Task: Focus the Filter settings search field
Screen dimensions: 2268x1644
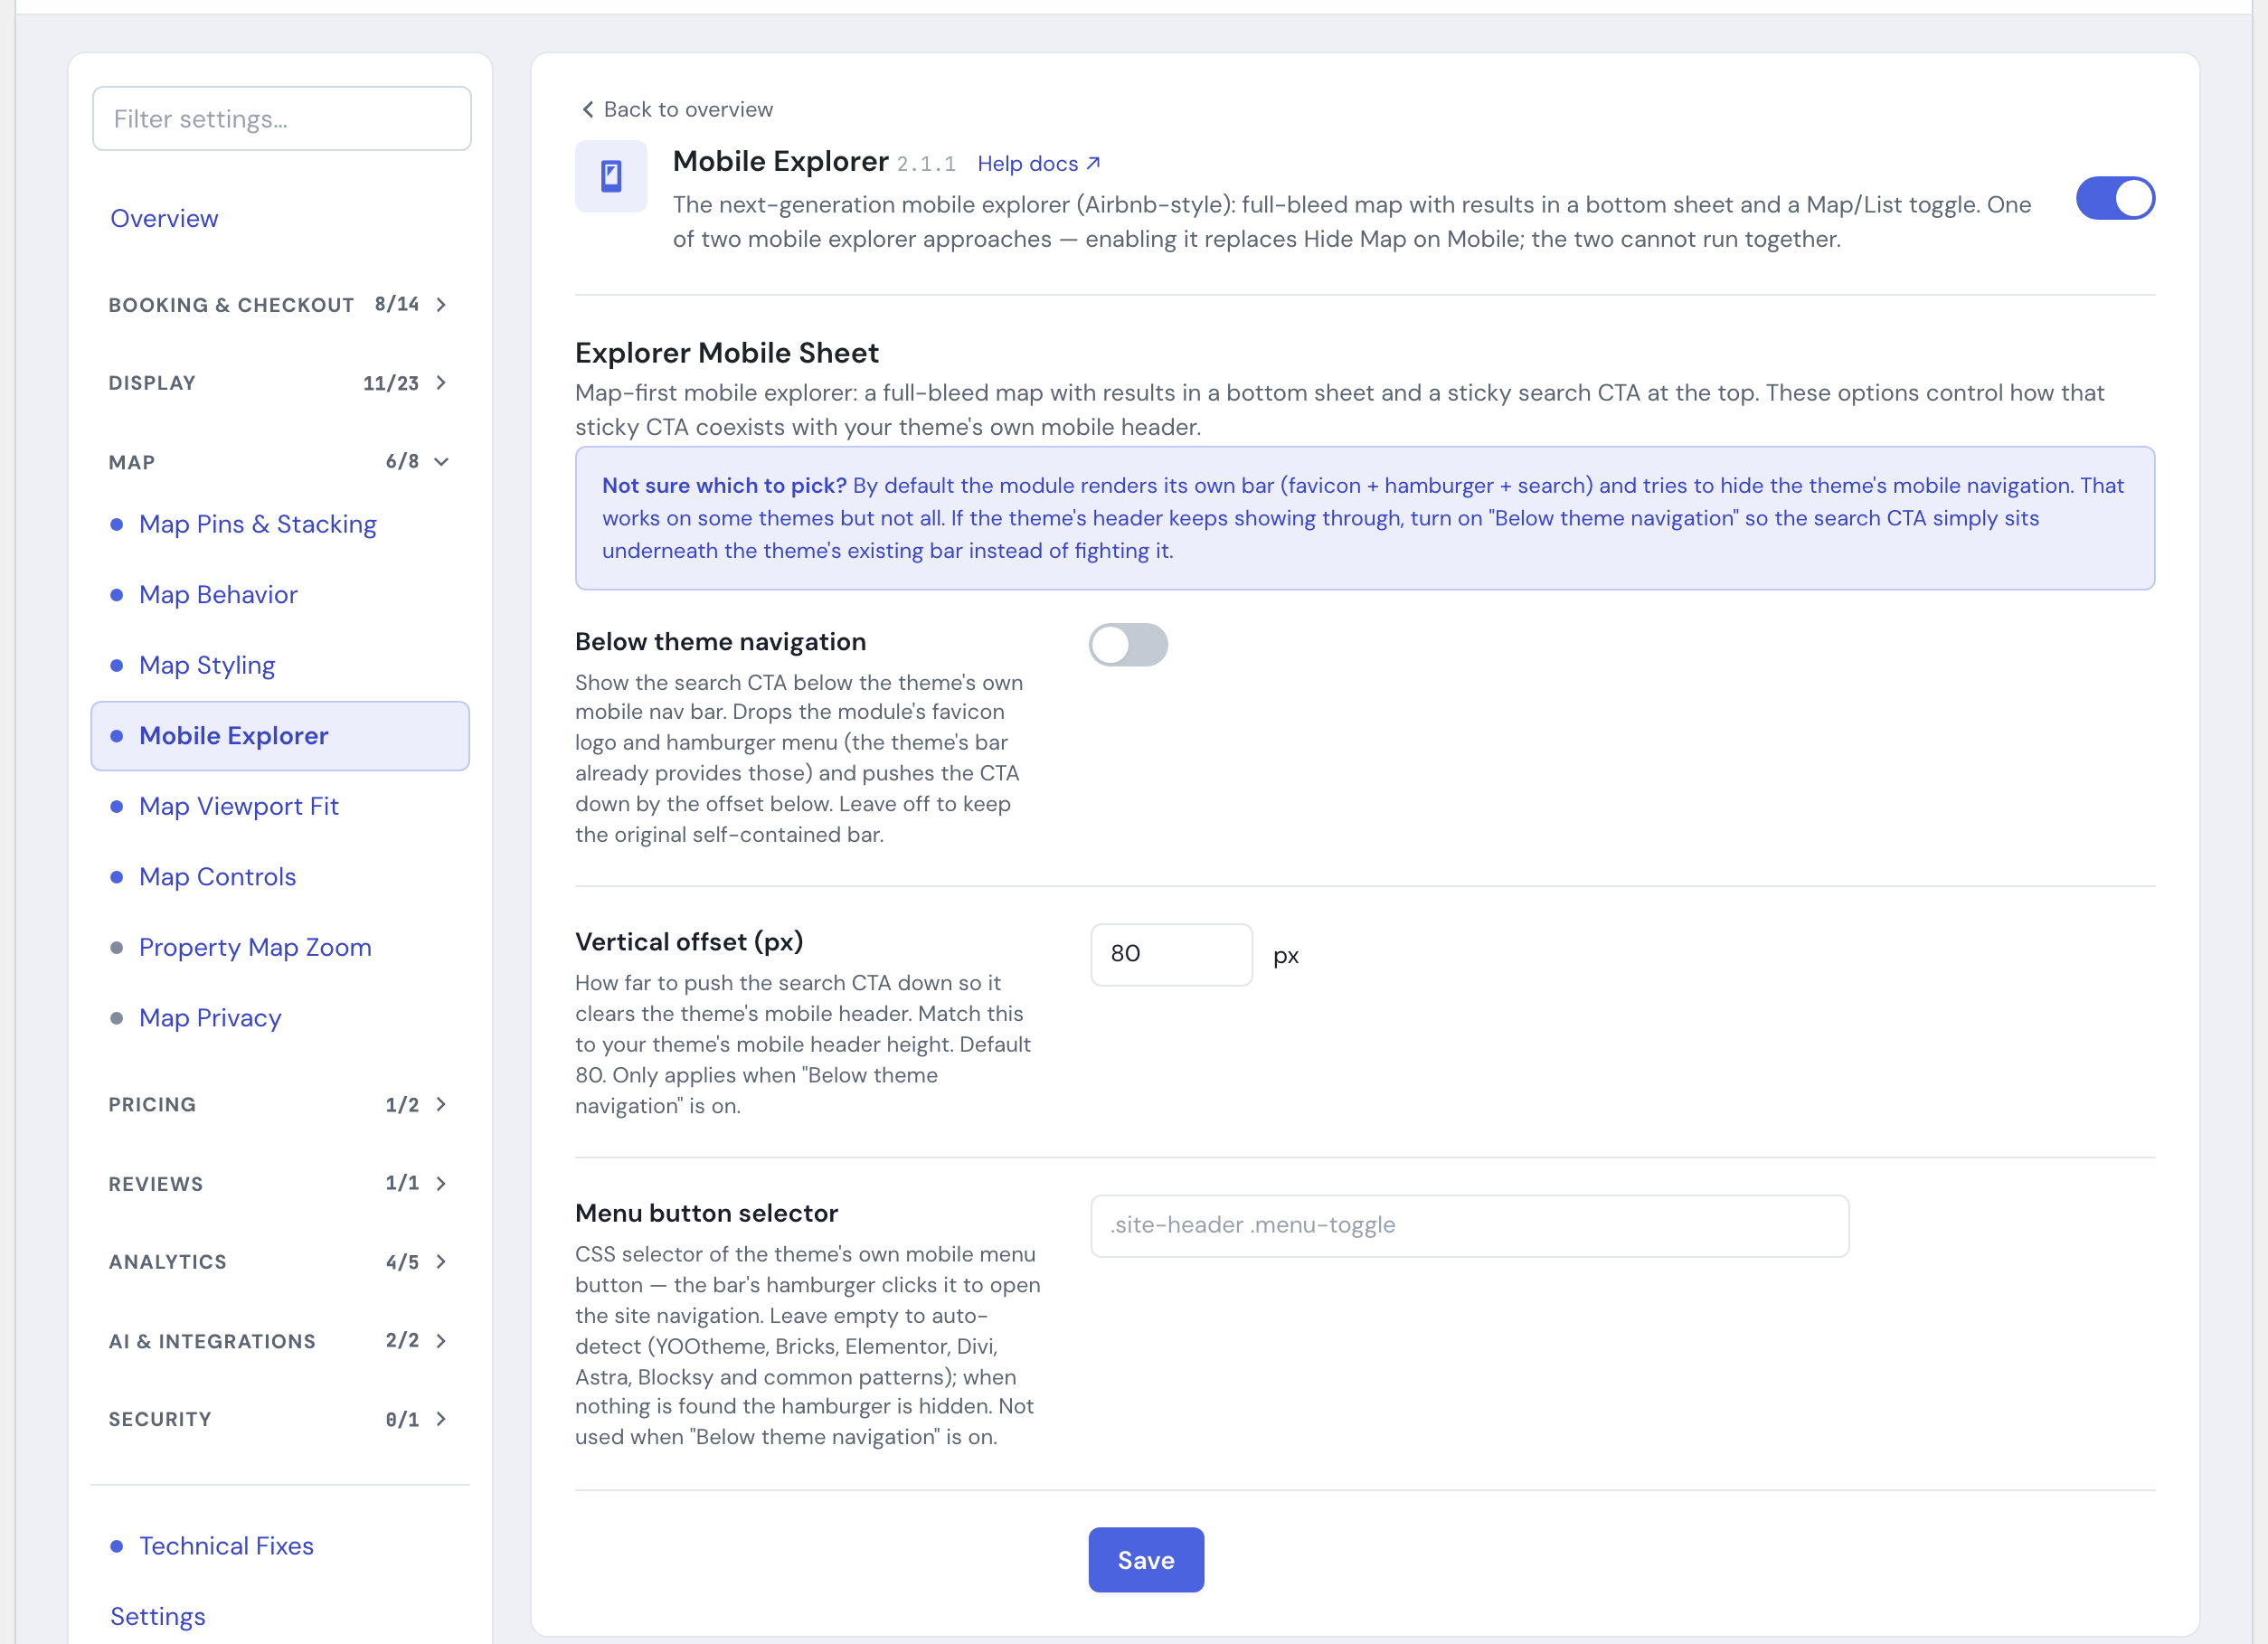Action: click(282, 119)
